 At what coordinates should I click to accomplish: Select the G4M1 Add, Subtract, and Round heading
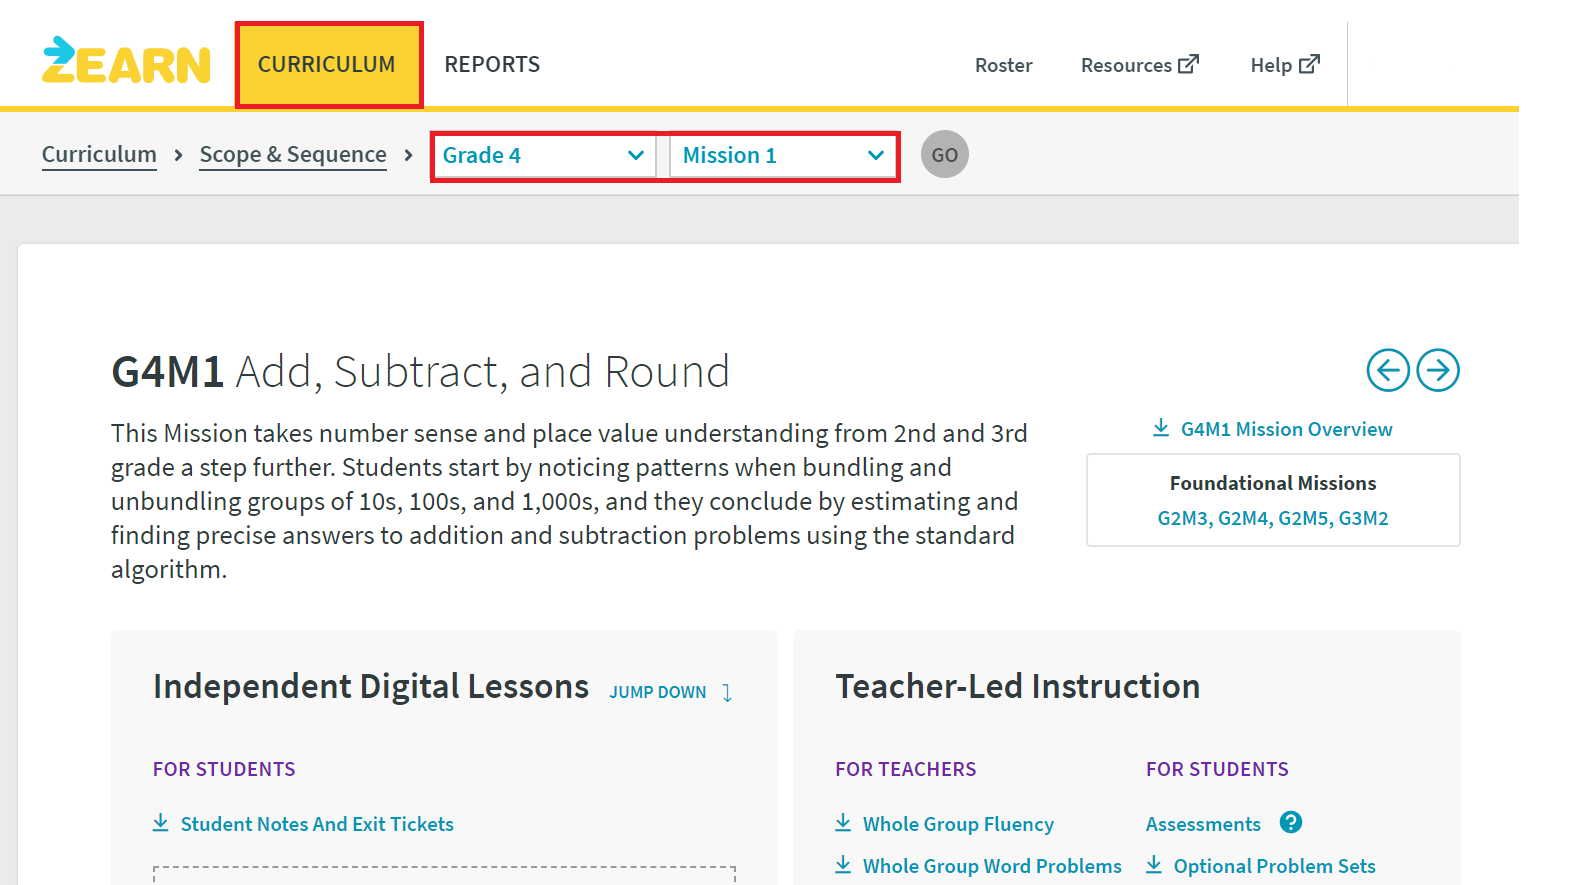[420, 372]
